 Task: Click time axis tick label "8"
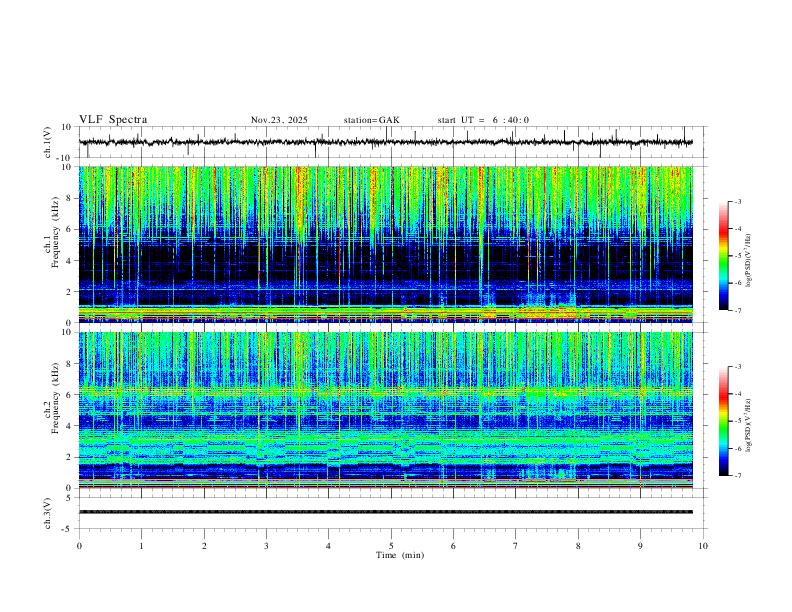578,546
